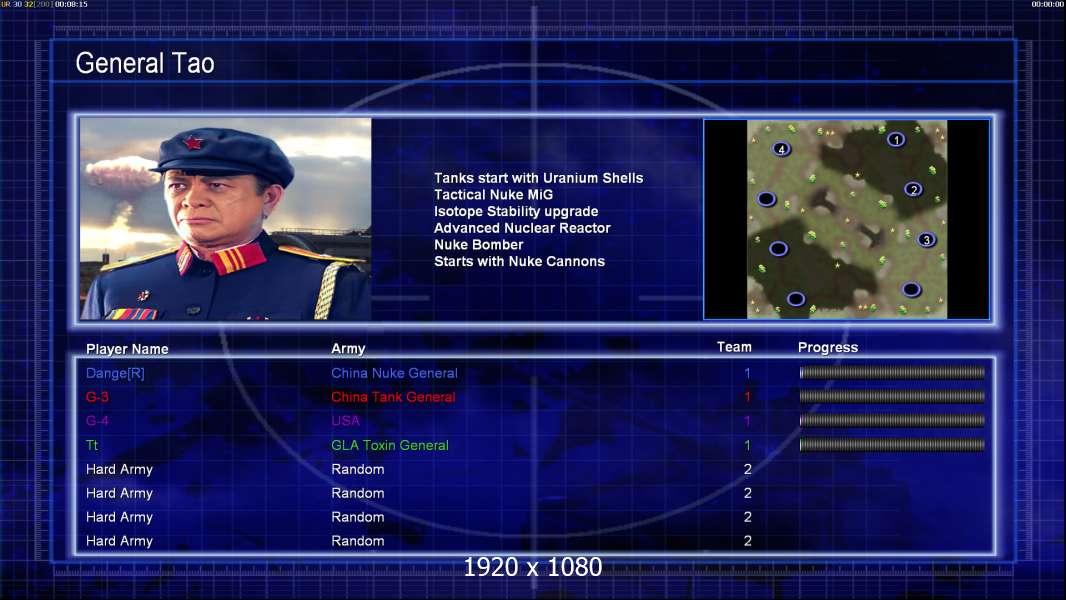Click the Nuke Bomber line
The height and width of the screenshot is (600, 1066).
tap(479, 245)
